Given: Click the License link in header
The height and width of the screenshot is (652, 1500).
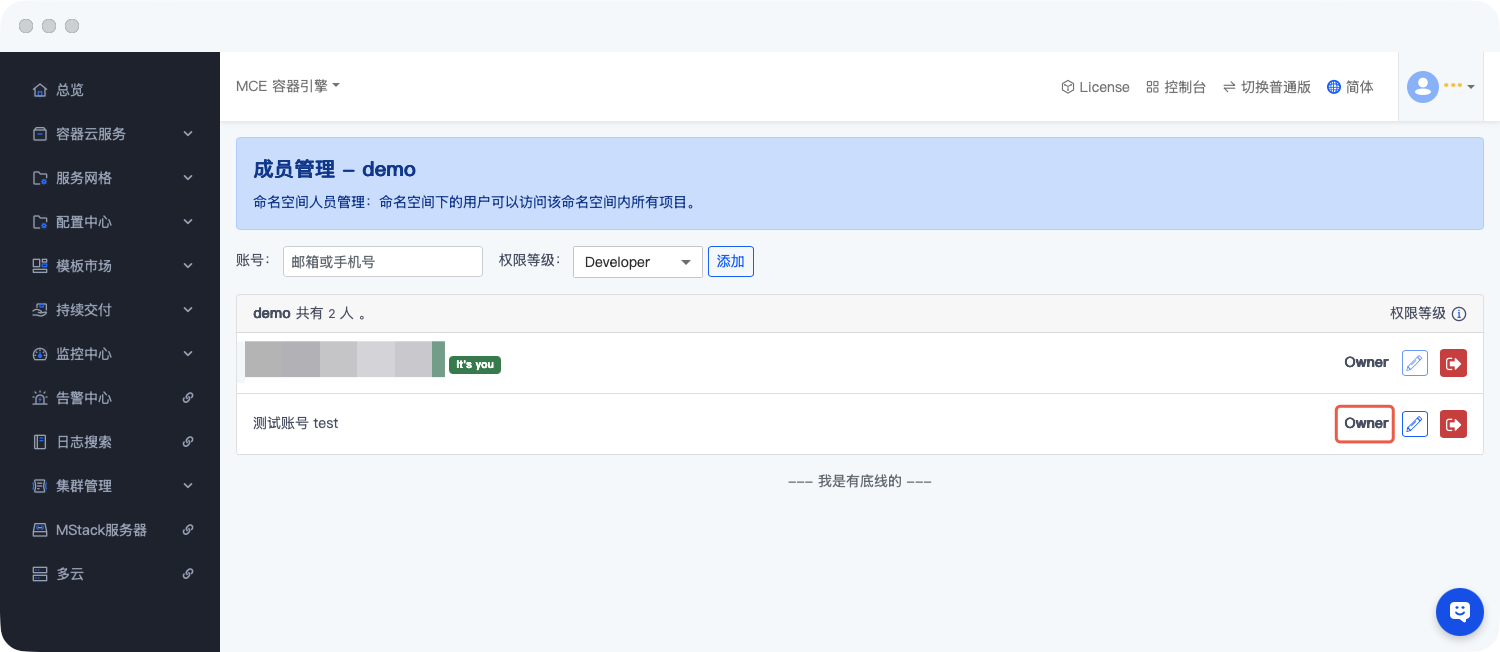Looking at the screenshot, I should [x=1095, y=87].
